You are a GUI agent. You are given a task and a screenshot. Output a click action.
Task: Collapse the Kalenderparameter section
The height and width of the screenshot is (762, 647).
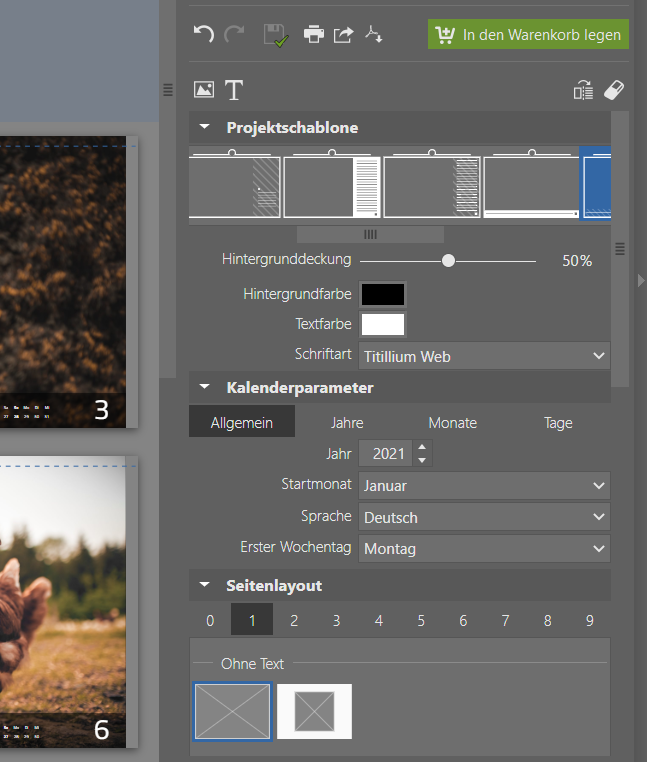[205, 387]
